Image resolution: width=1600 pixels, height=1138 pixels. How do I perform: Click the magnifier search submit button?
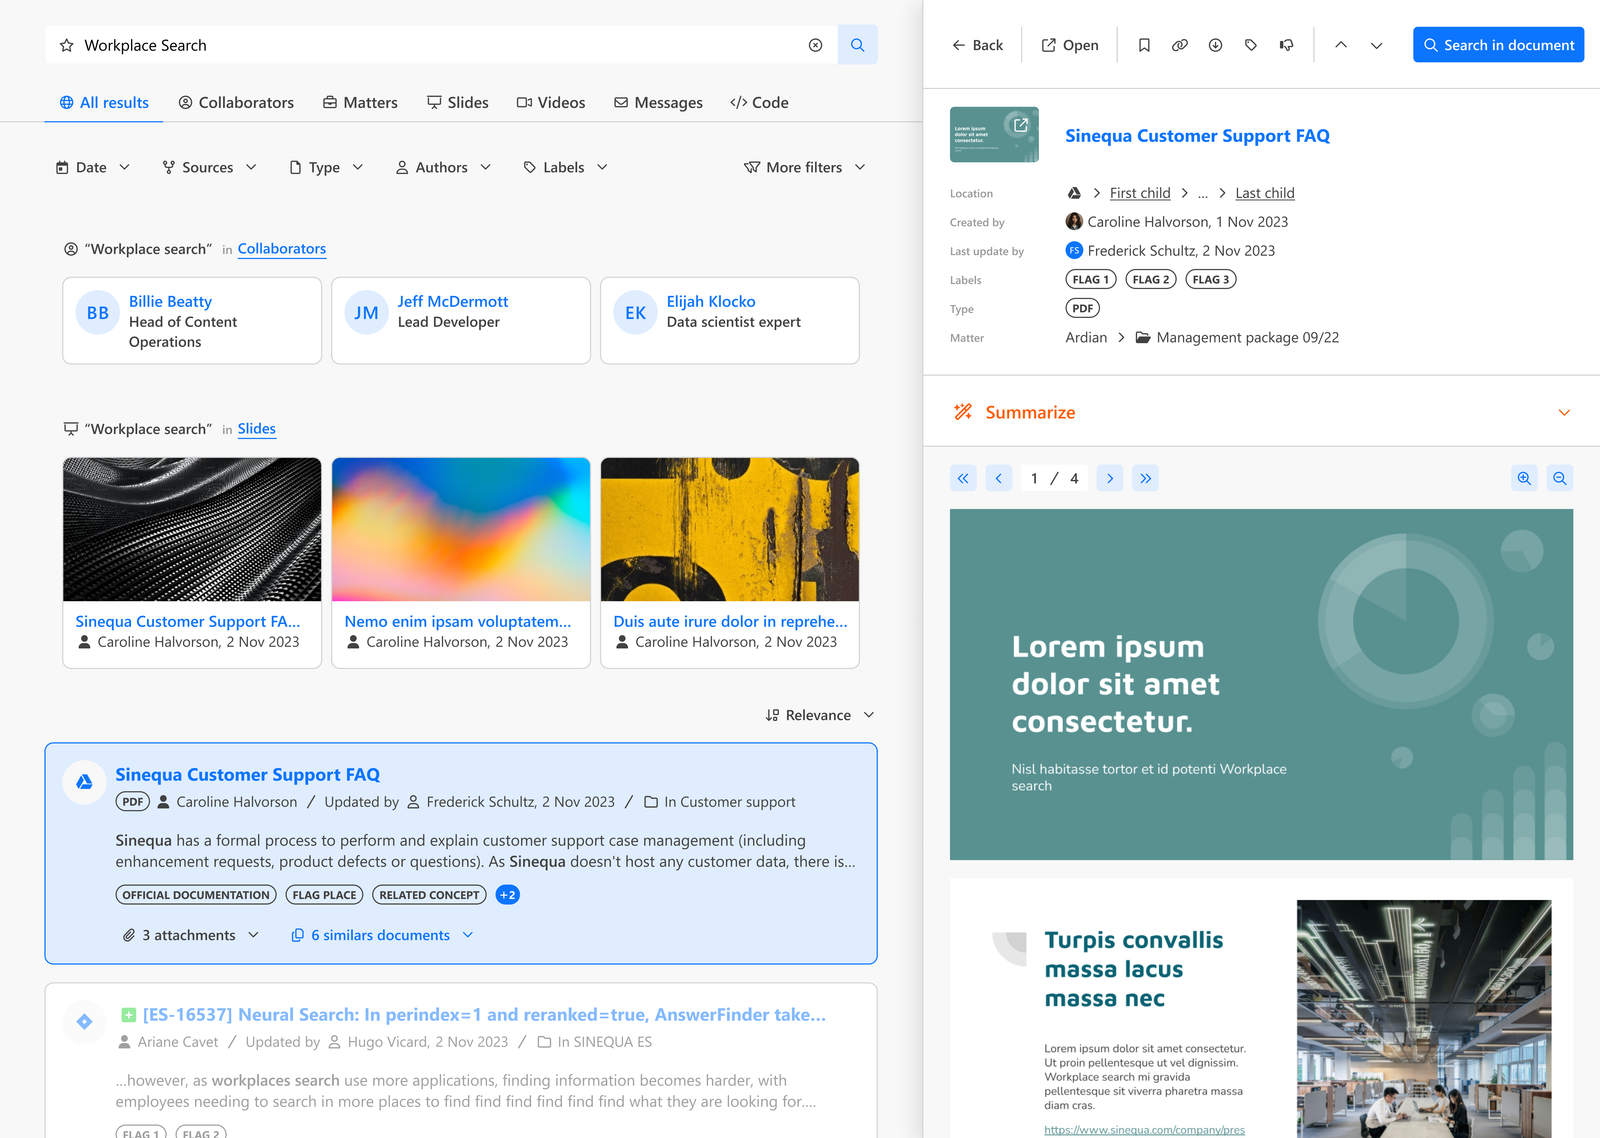click(x=857, y=45)
